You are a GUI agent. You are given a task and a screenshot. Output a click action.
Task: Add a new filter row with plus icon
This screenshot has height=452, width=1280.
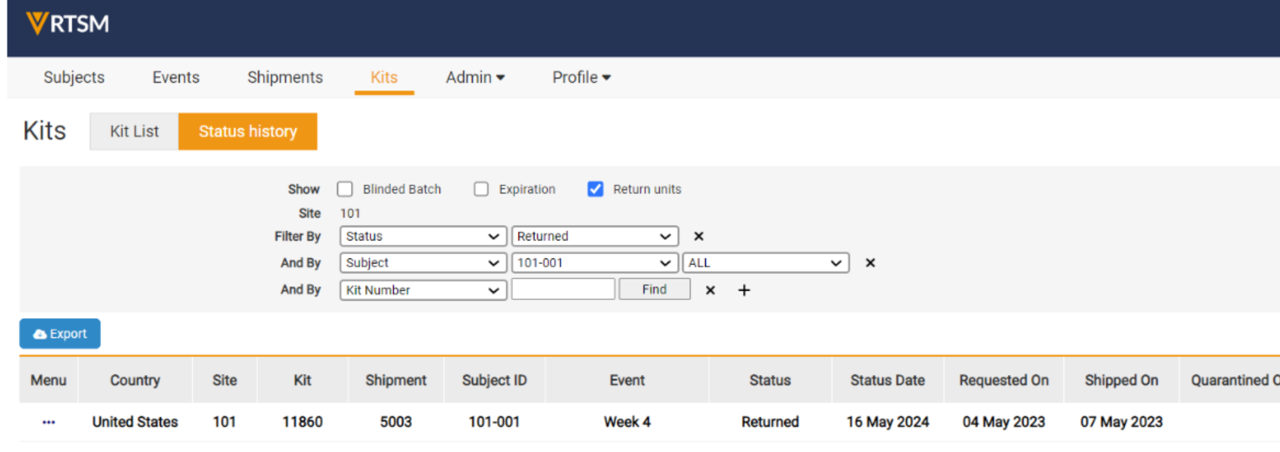tap(744, 290)
